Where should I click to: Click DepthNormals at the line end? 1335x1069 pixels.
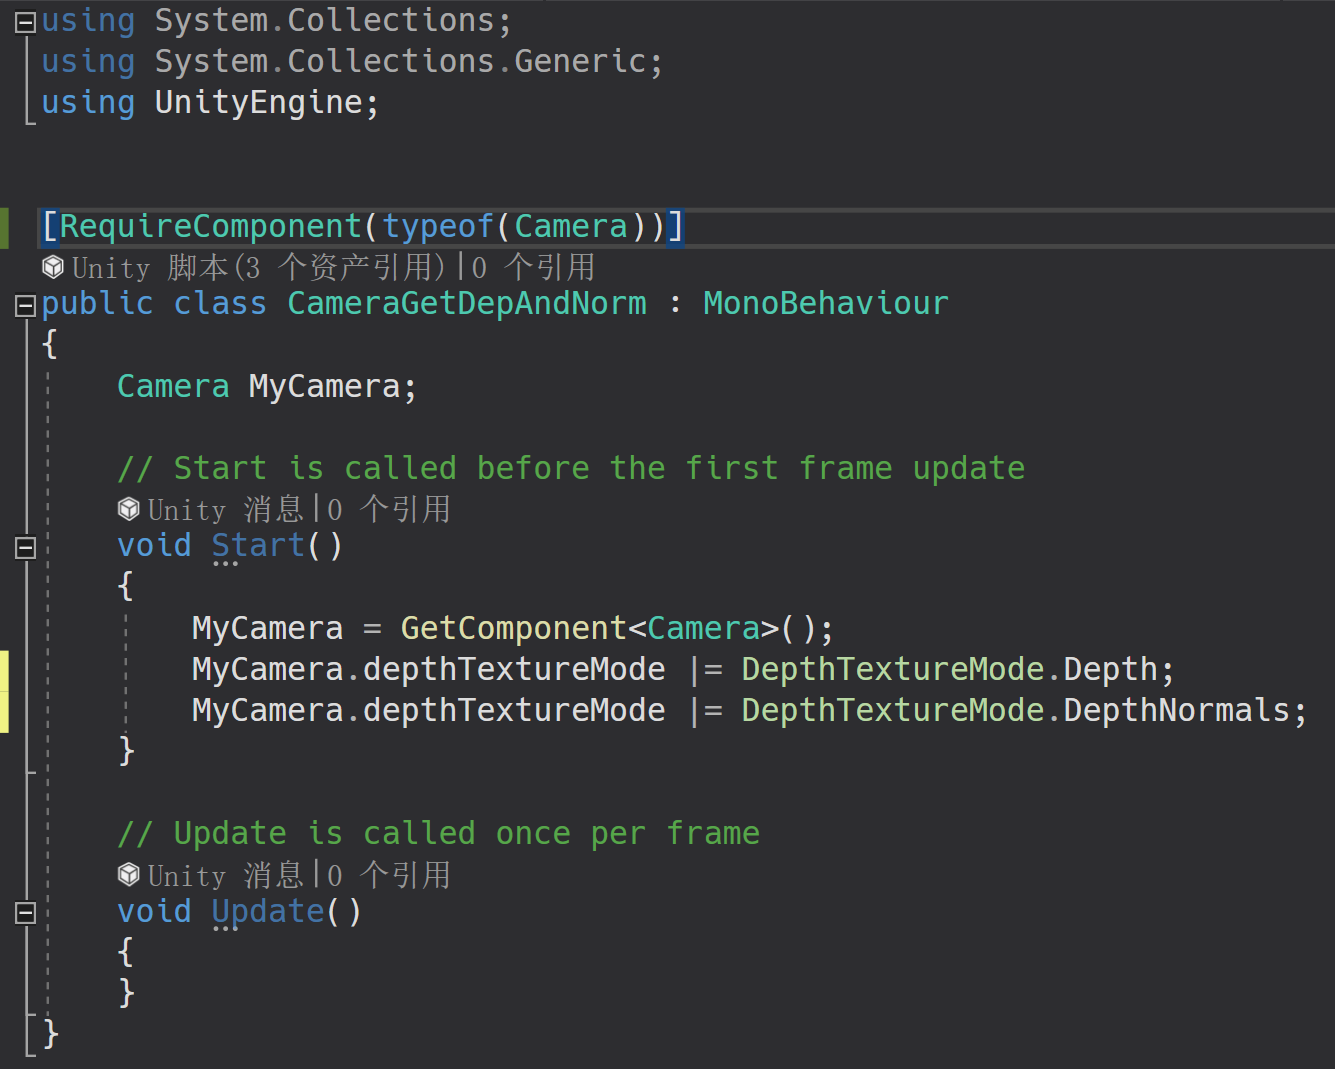pos(1176,710)
